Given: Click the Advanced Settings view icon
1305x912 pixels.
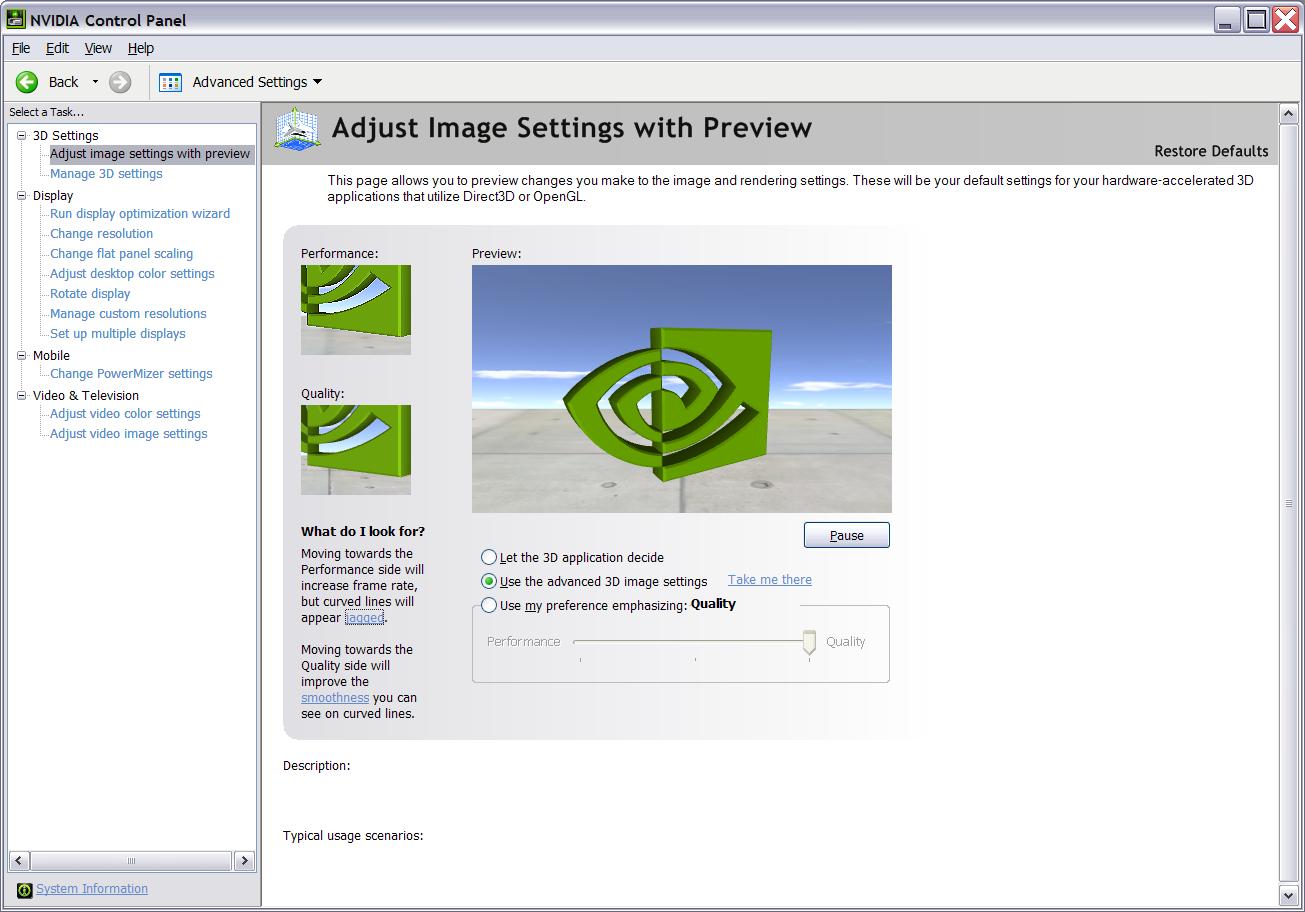Looking at the screenshot, I should [x=171, y=82].
